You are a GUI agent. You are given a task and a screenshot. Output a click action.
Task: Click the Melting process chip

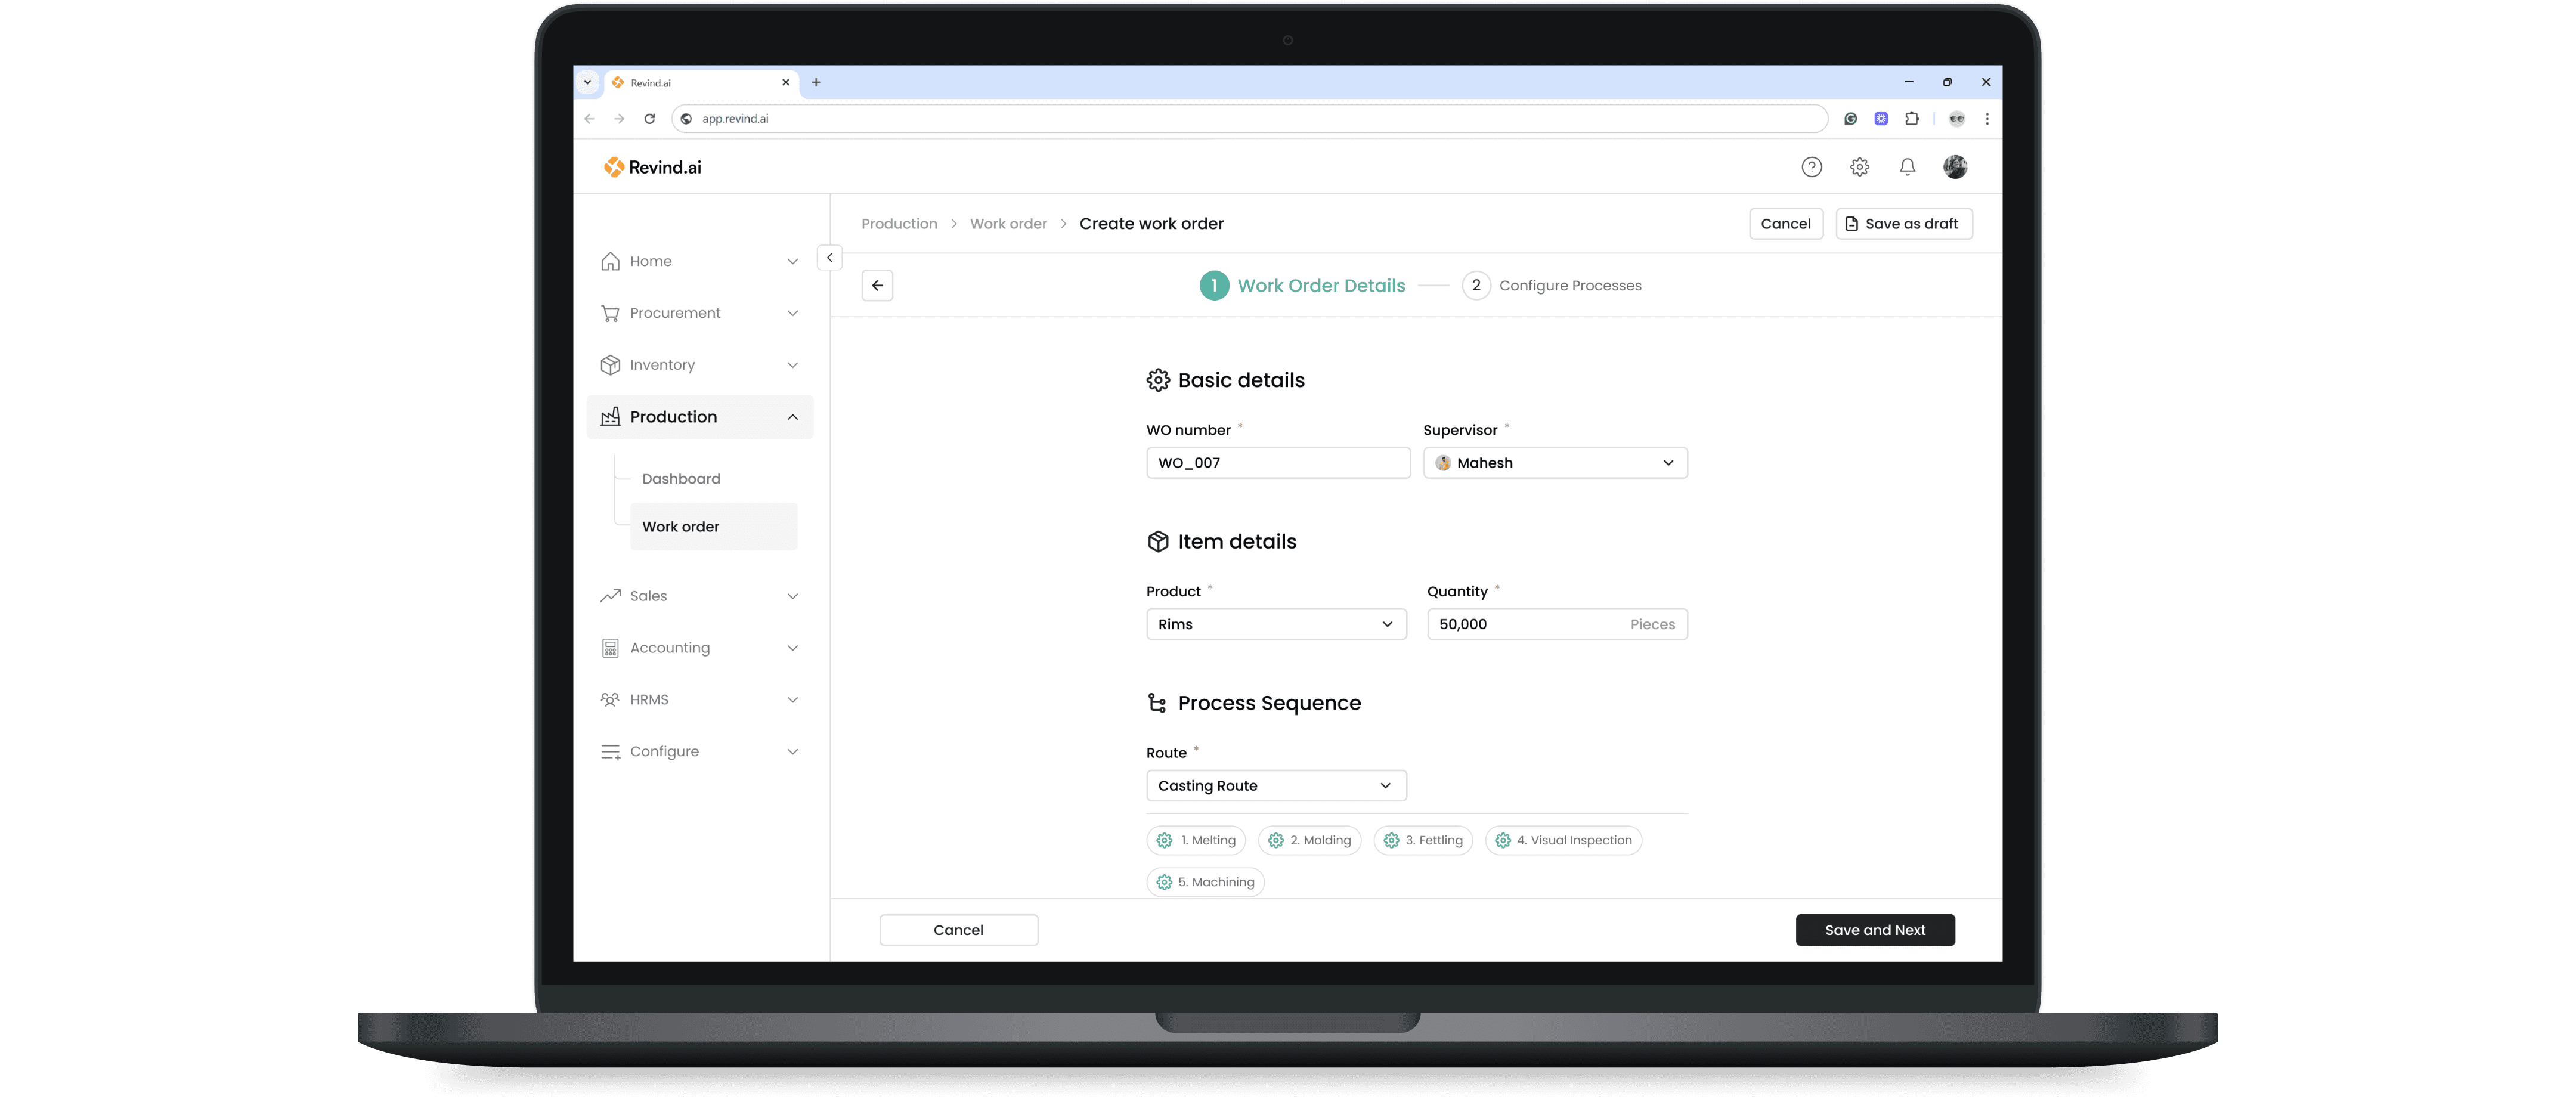click(1196, 841)
